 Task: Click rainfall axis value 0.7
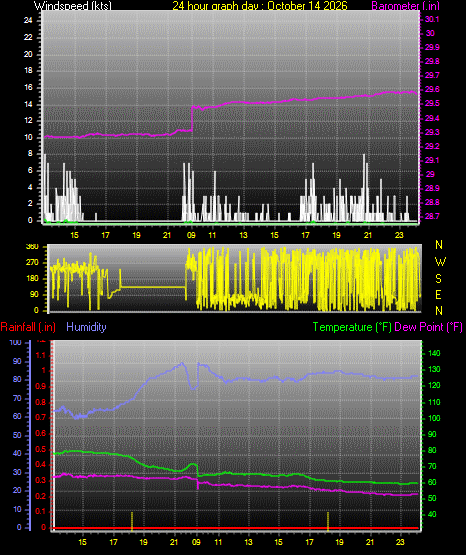[41, 417]
